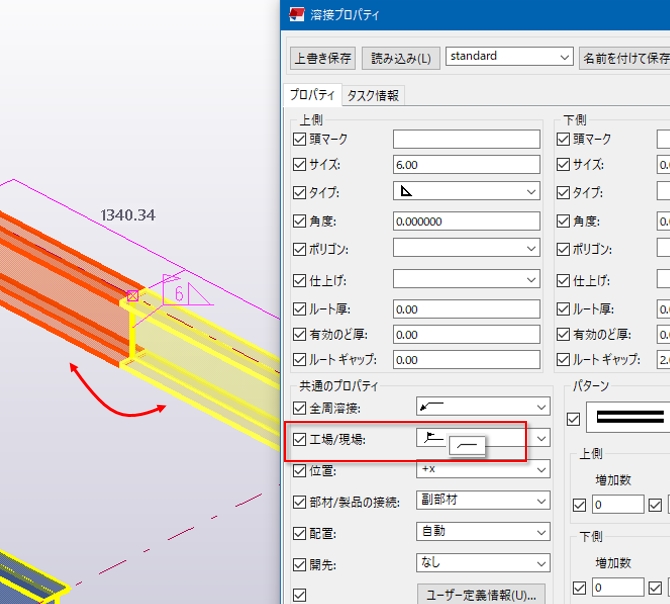Open ユーザー定義情報(U)... dialog

tap(481, 594)
